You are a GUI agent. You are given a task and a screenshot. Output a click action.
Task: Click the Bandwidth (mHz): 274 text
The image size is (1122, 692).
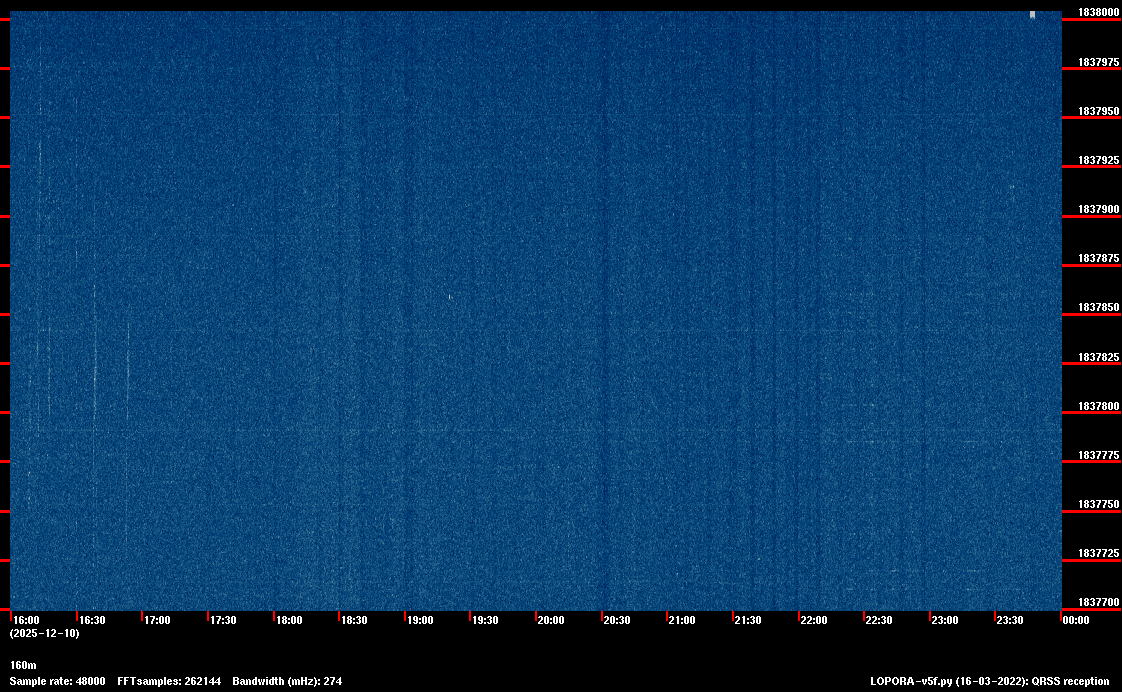pos(287,681)
